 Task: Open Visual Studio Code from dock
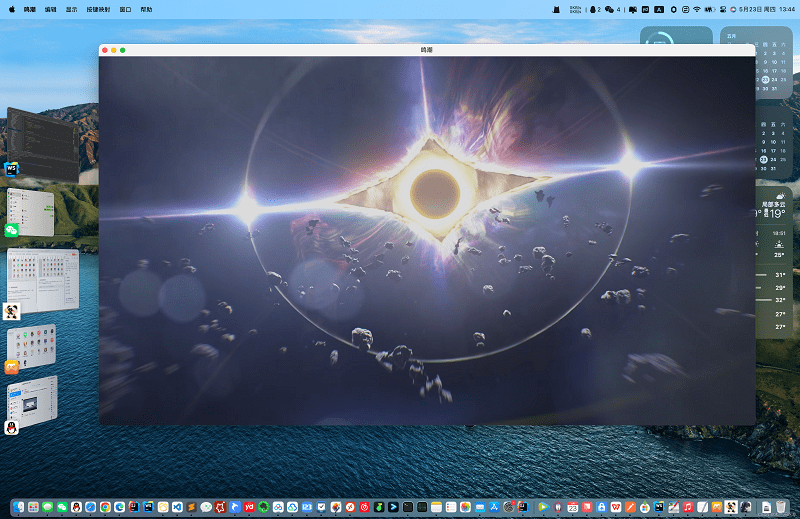point(177,508)
